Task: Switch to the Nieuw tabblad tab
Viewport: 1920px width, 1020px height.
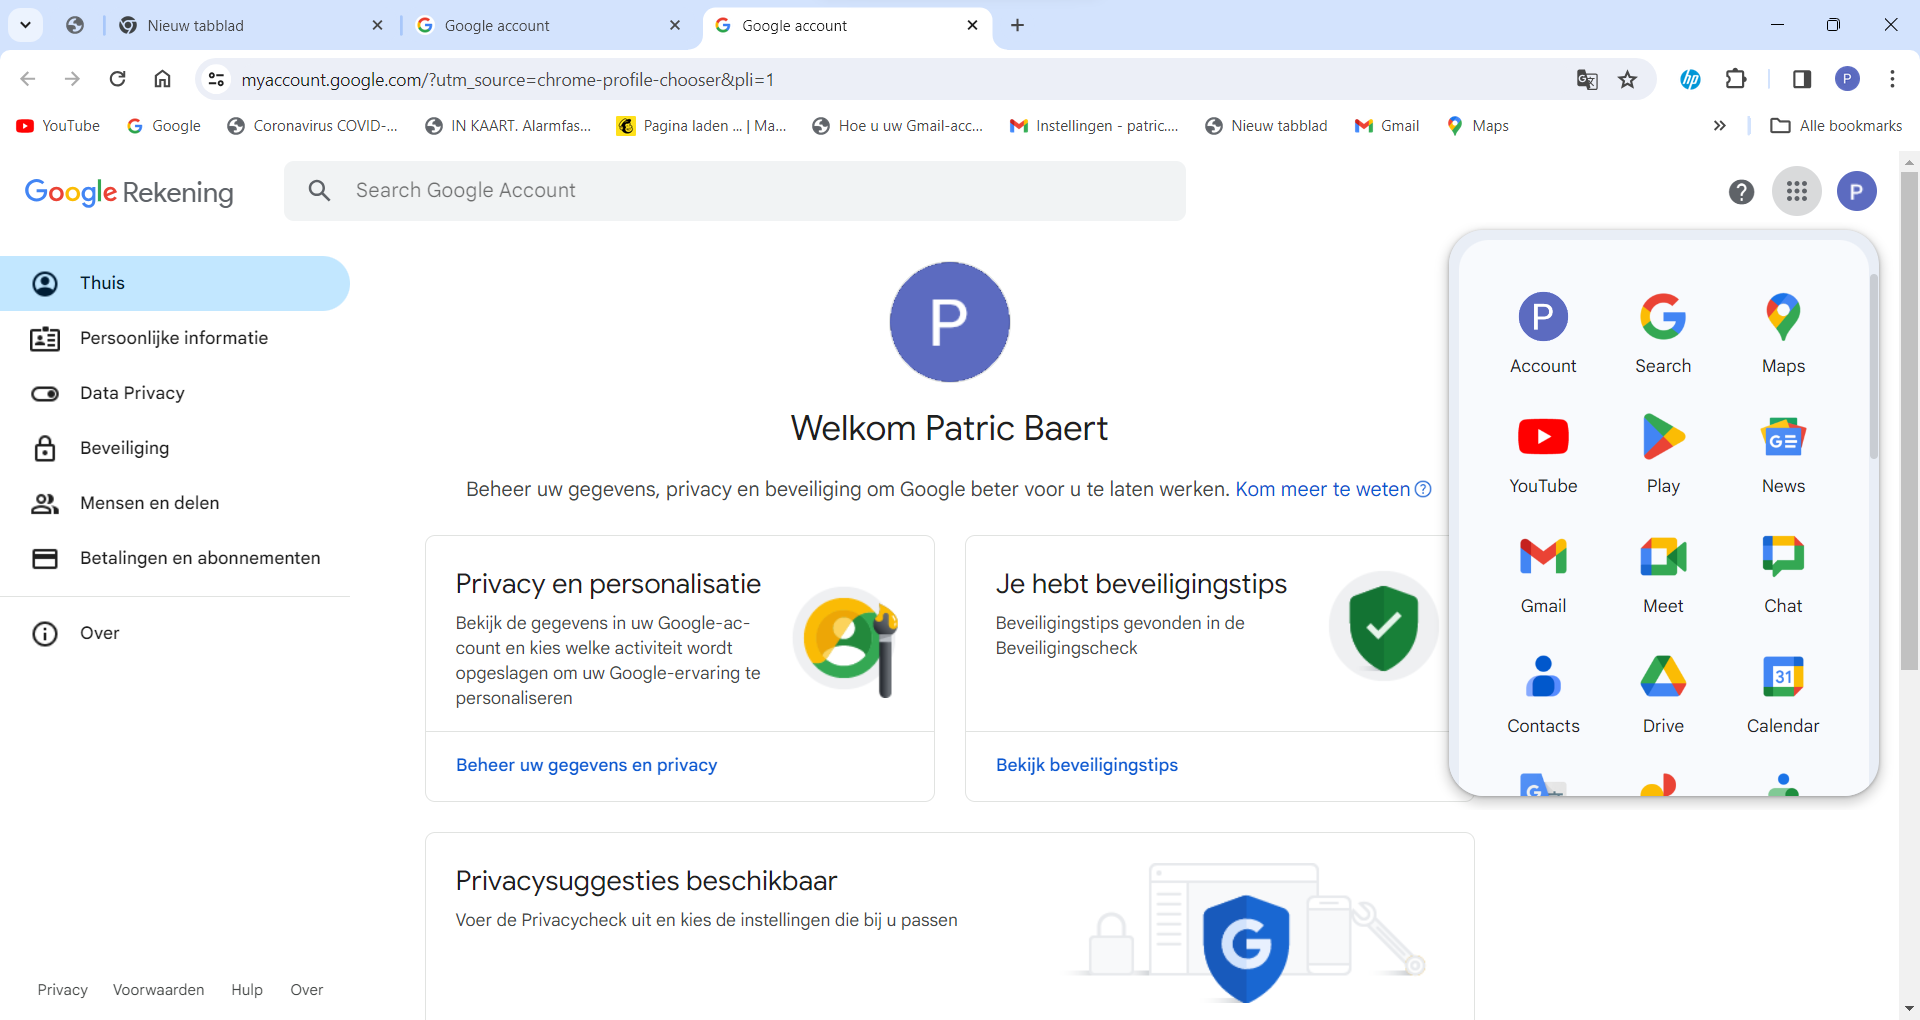Action: point(250,25)
